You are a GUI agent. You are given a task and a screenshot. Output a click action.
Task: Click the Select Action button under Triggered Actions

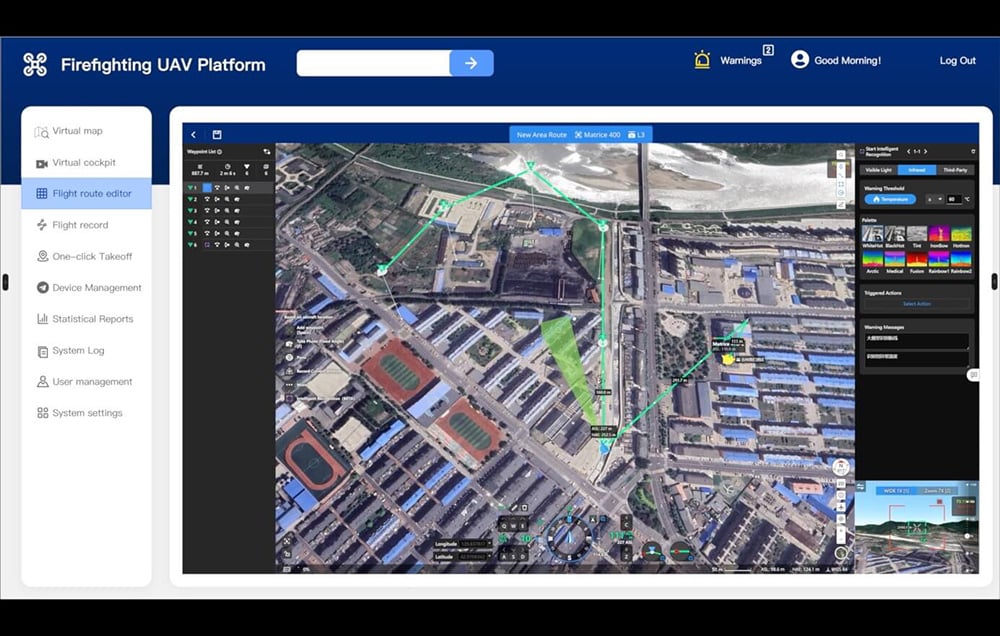917,303
